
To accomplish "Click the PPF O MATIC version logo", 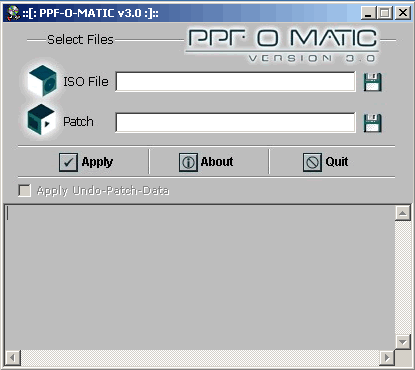I will [x=283, y=45].
